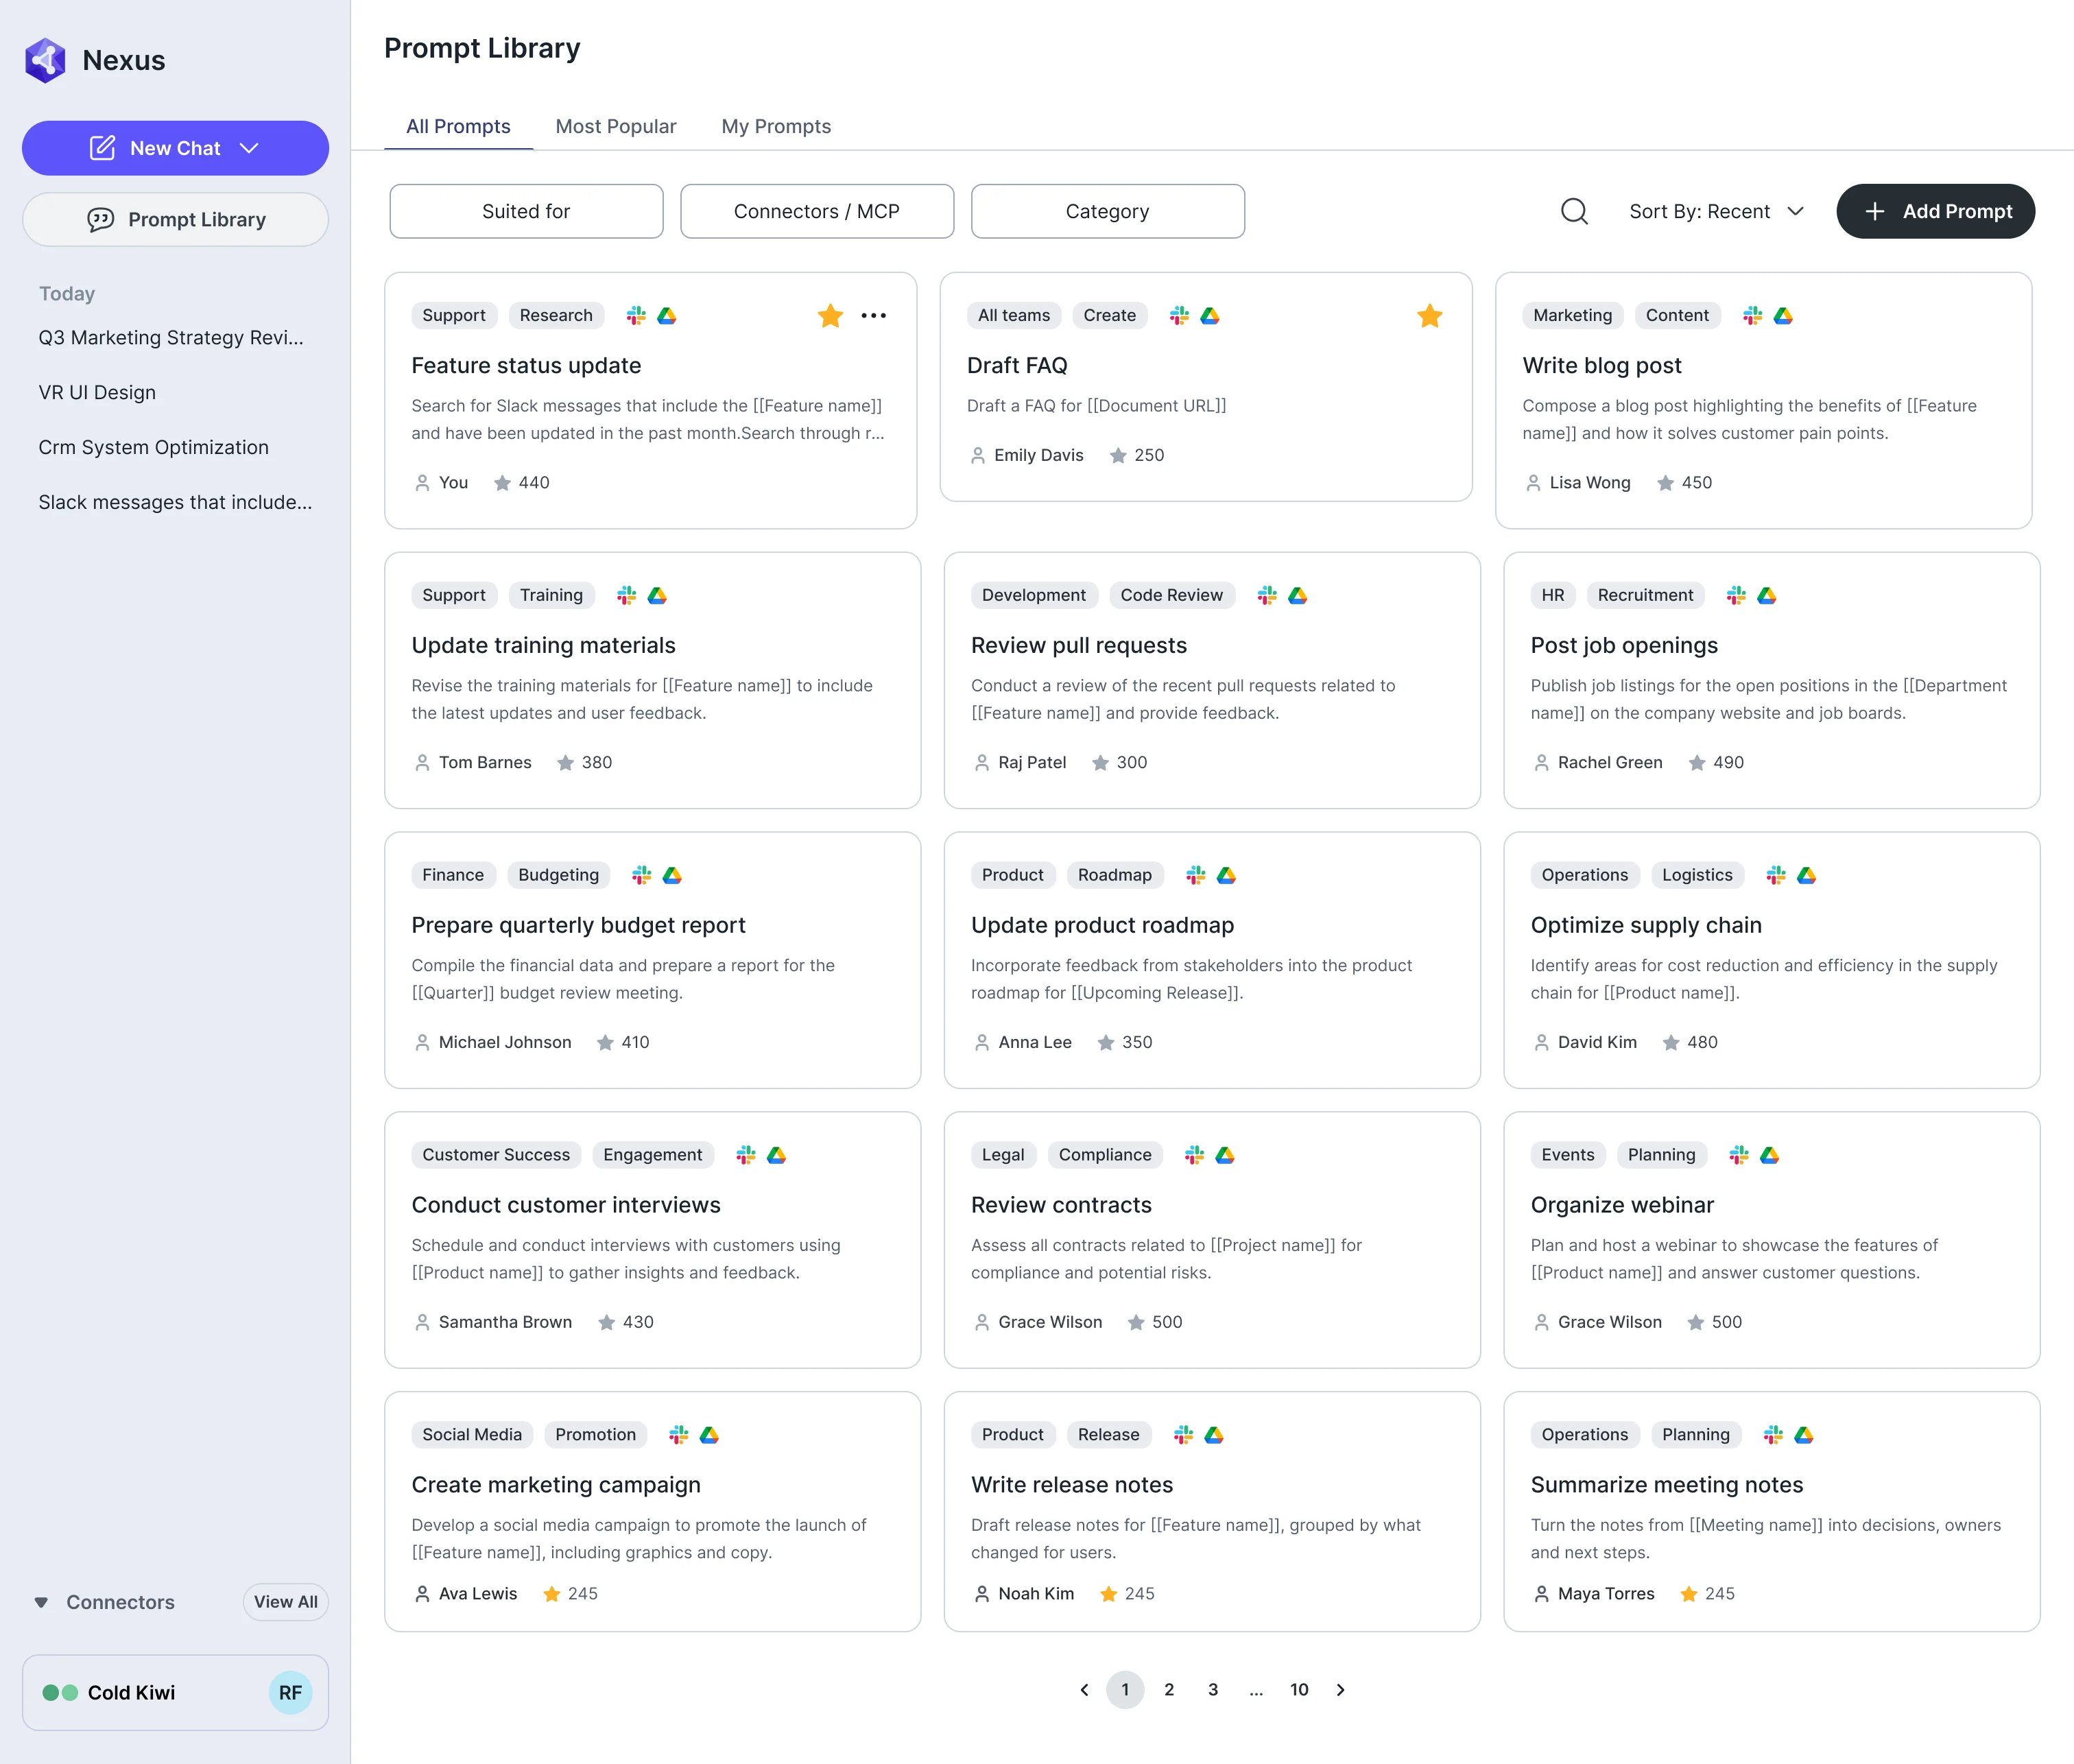Click Google Drive icon on Post job openings card

(x=1767, y=596)
